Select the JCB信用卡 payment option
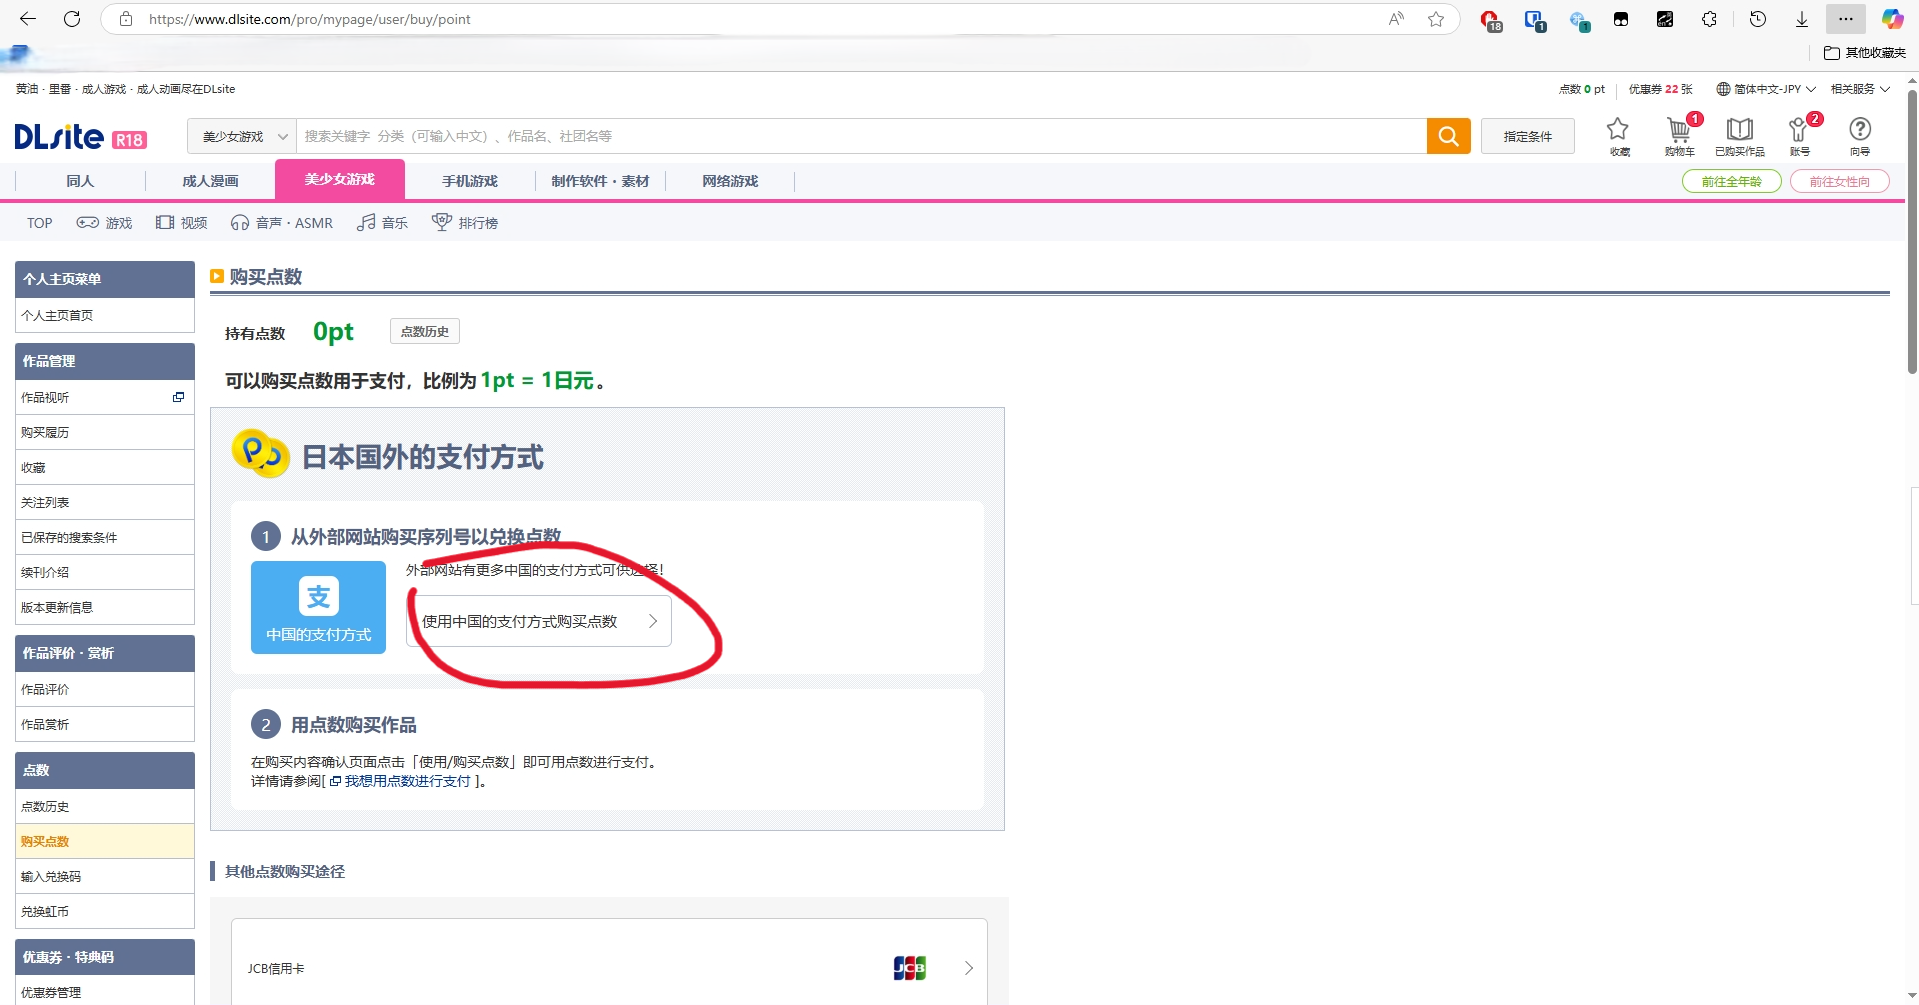Viewport: 1919px width, 1005px height. coord(609,967)
